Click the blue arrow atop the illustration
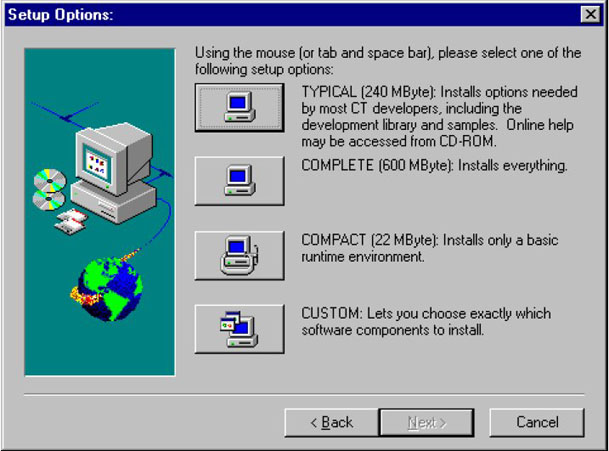The width and height of the screenshot is (609, 451). click(64, 113)
